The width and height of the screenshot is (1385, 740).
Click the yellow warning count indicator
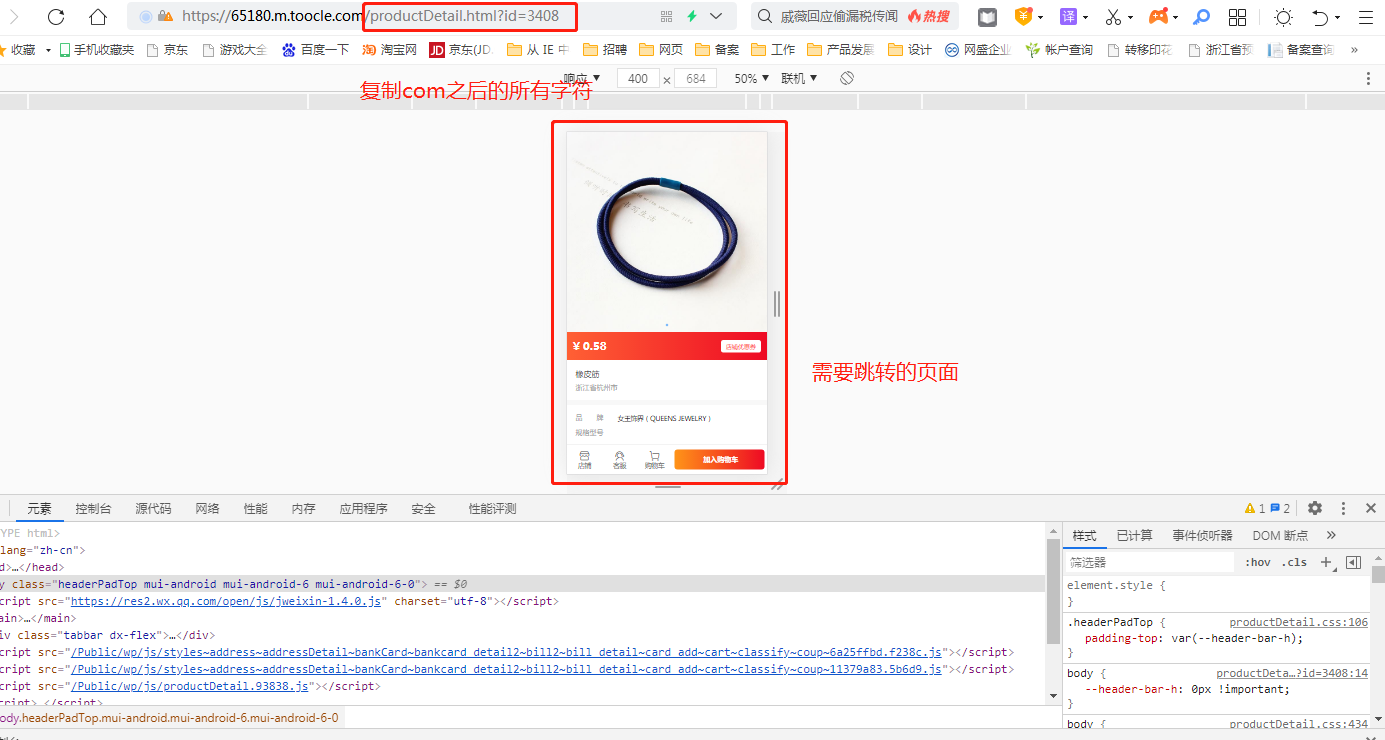tap(1254, 509)
